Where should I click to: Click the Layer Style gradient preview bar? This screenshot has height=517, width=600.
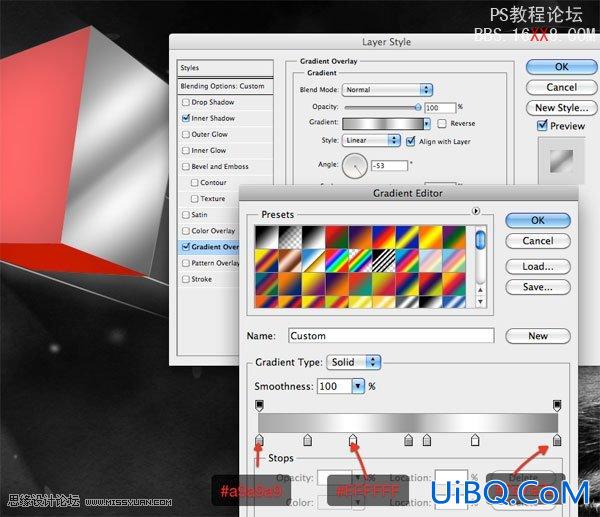click(x=383, y=124)
